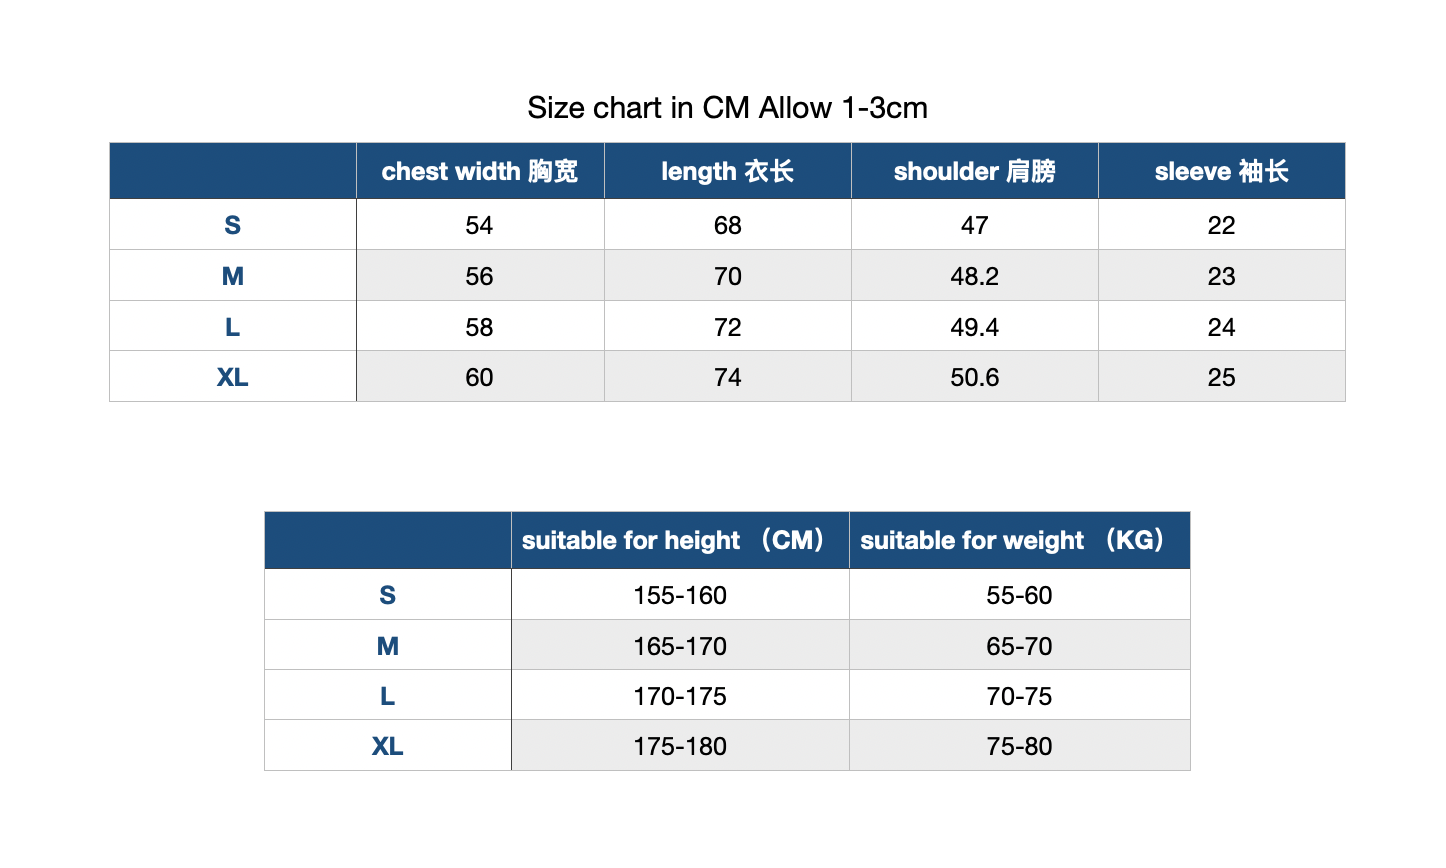Select the shoulder cell showing 50.6
The width and height of the screenshot is (1446, 868).
(975, 377)
